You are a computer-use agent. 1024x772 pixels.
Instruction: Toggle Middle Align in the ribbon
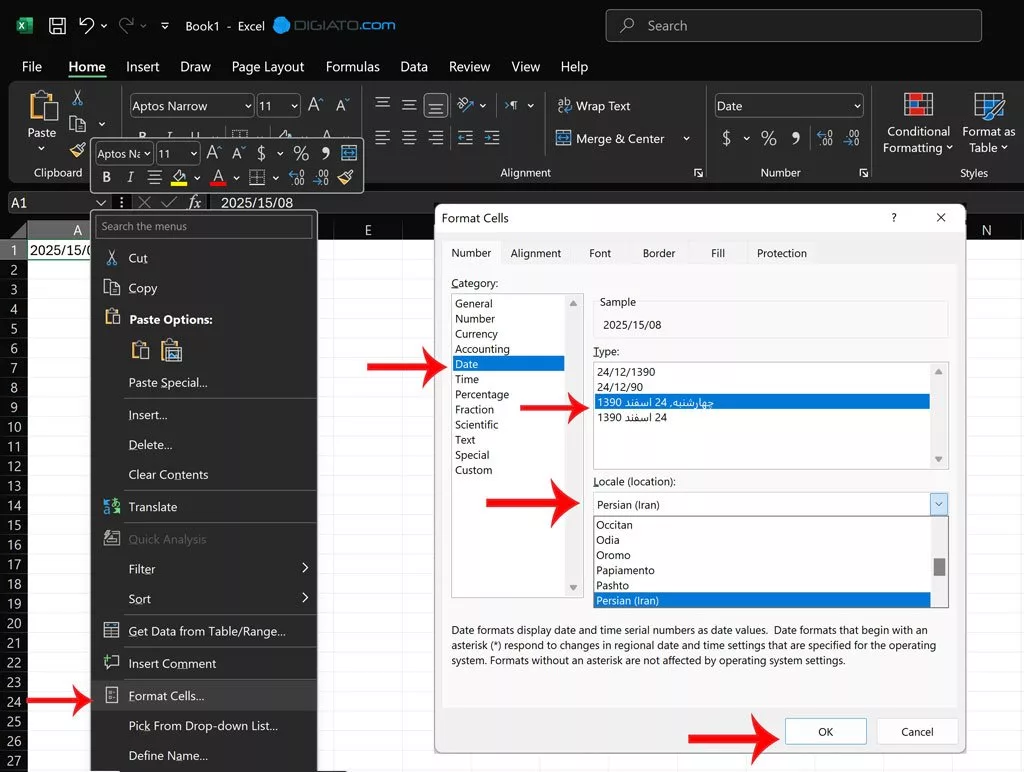click(409, 105)
